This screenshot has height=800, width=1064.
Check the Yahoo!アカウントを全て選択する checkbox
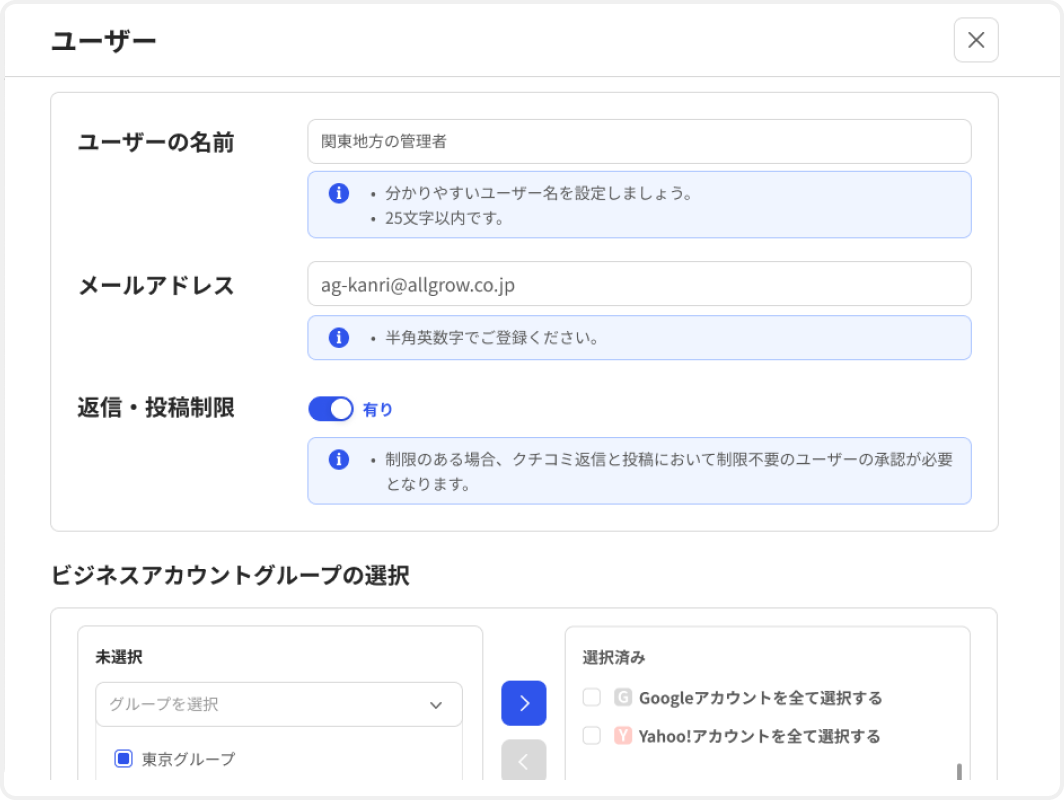[590, 736]
